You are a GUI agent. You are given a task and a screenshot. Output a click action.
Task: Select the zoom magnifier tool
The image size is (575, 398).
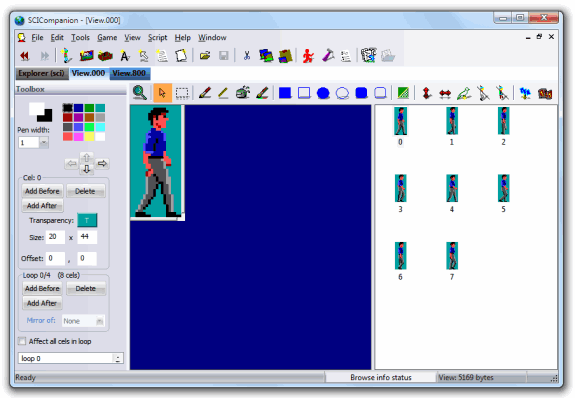click(140, 93)
